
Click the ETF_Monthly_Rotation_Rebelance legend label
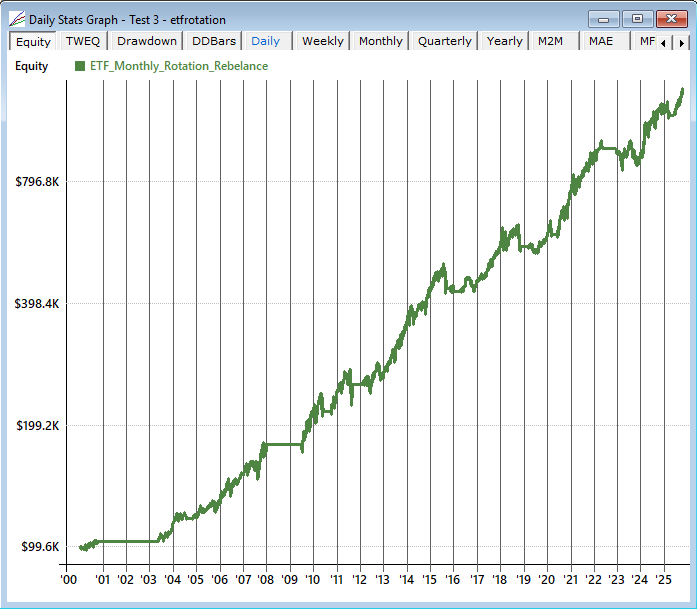coord(179,66)
